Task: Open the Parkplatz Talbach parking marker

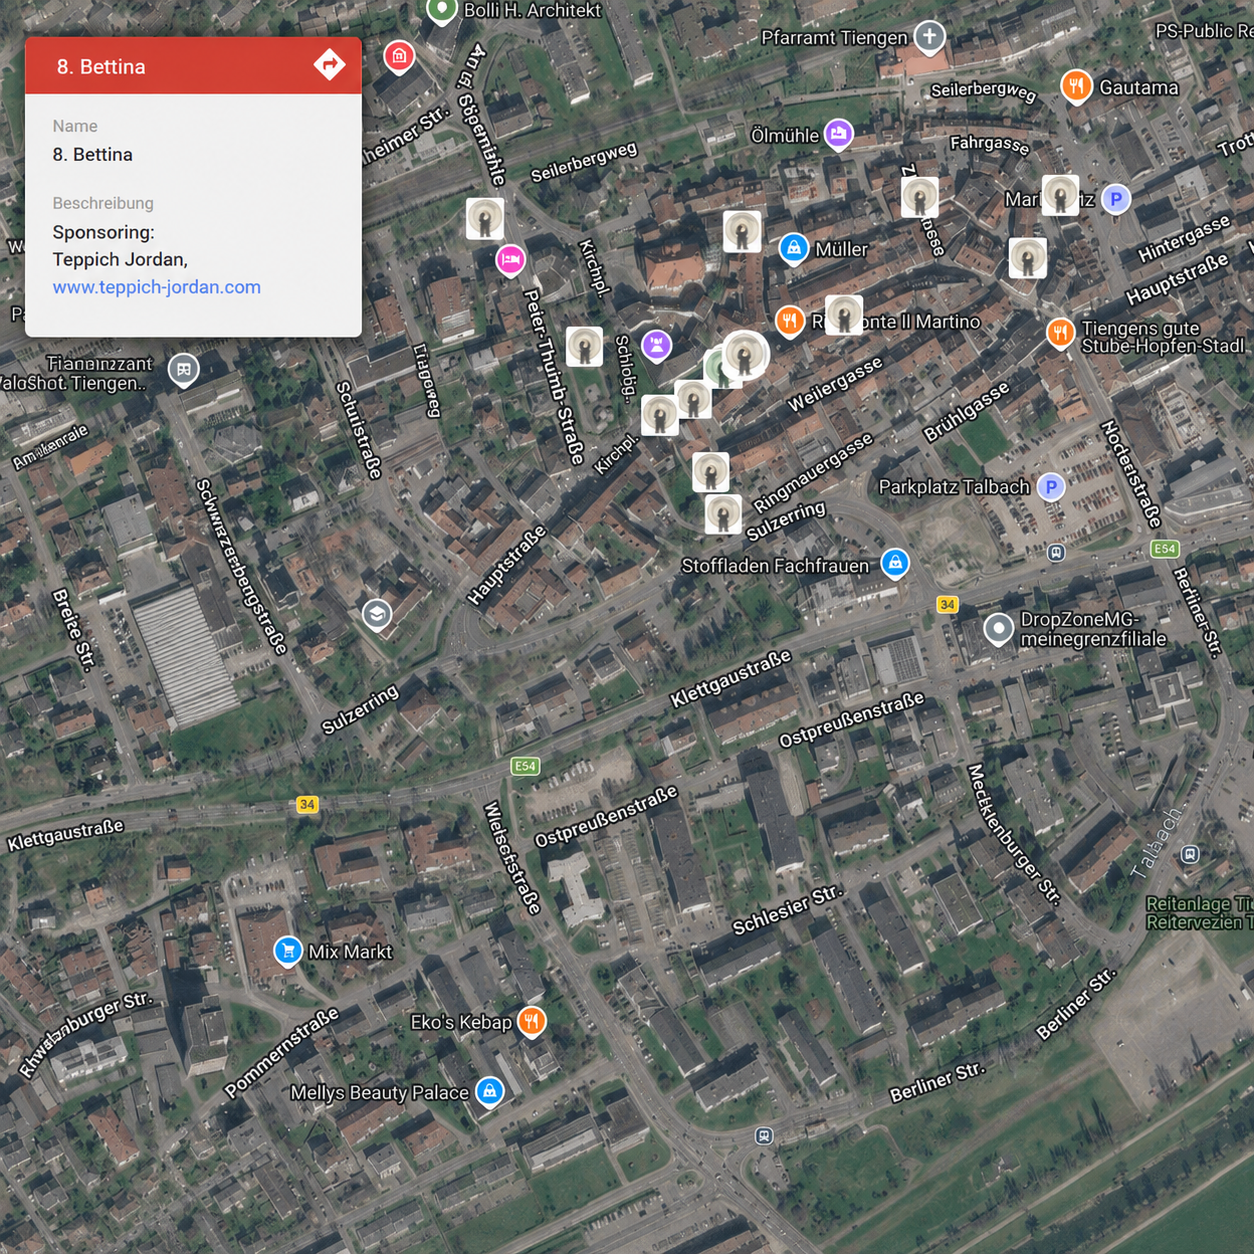Action: (x=1050, y=487)
